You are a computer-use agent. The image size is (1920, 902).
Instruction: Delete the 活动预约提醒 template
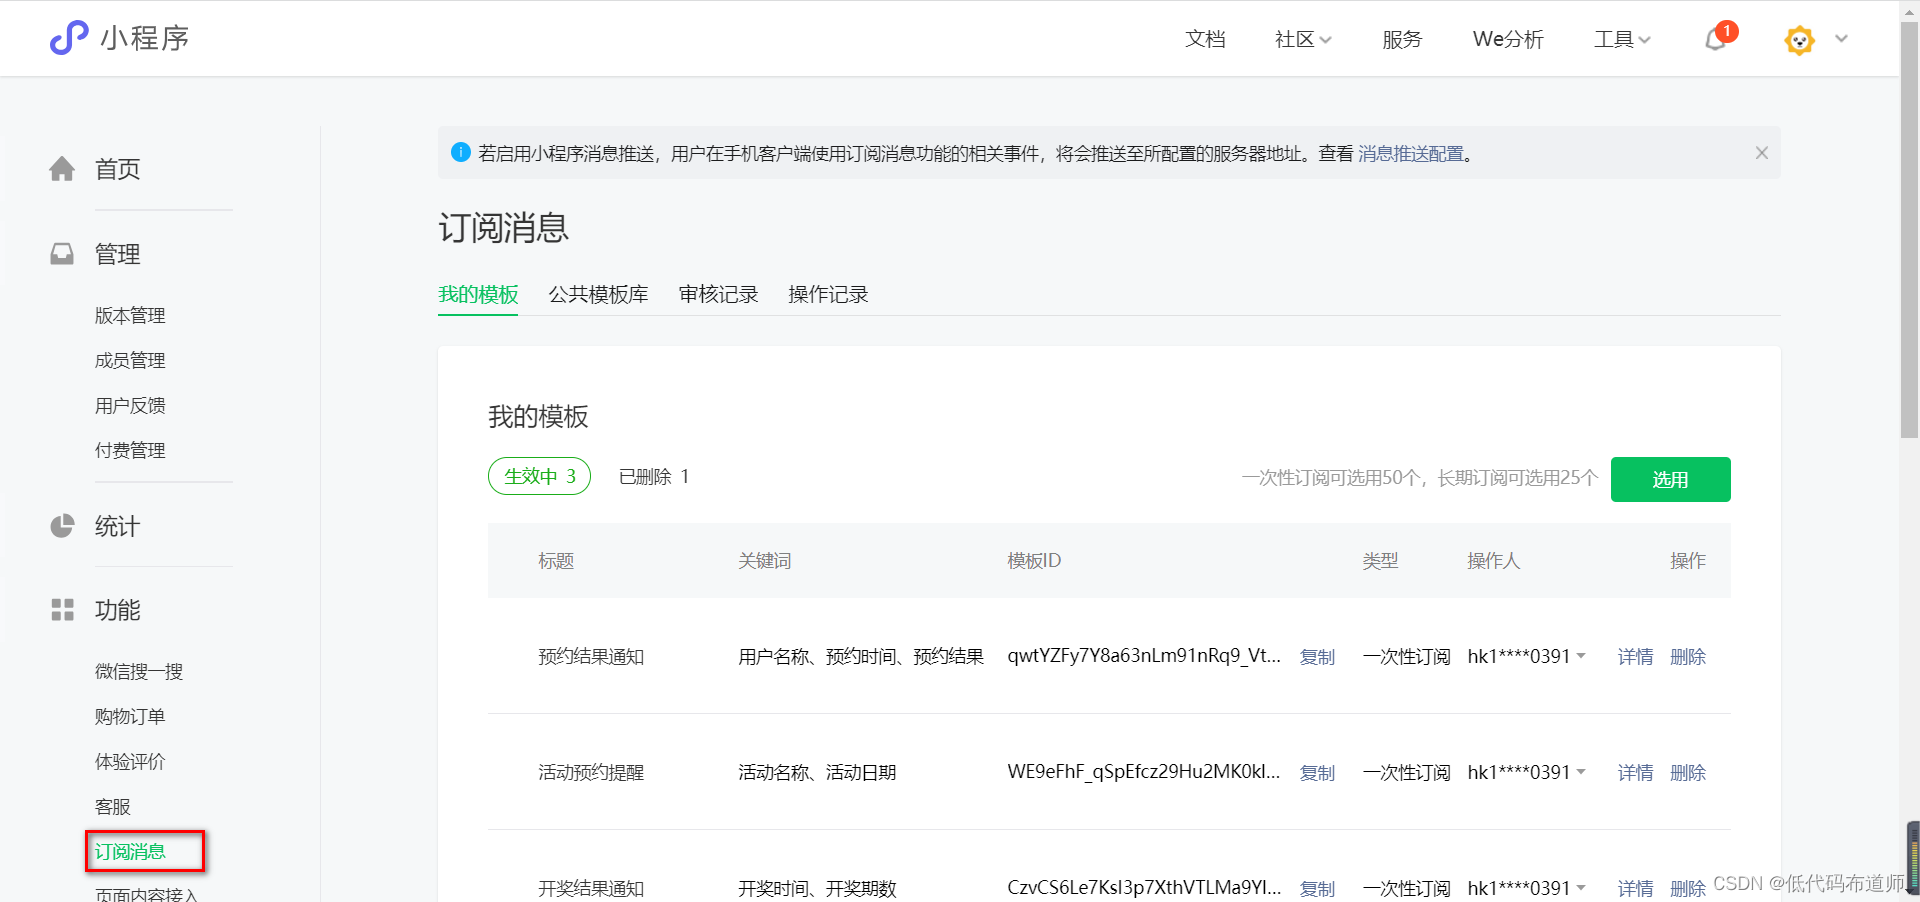click(x=1688, y=773)
